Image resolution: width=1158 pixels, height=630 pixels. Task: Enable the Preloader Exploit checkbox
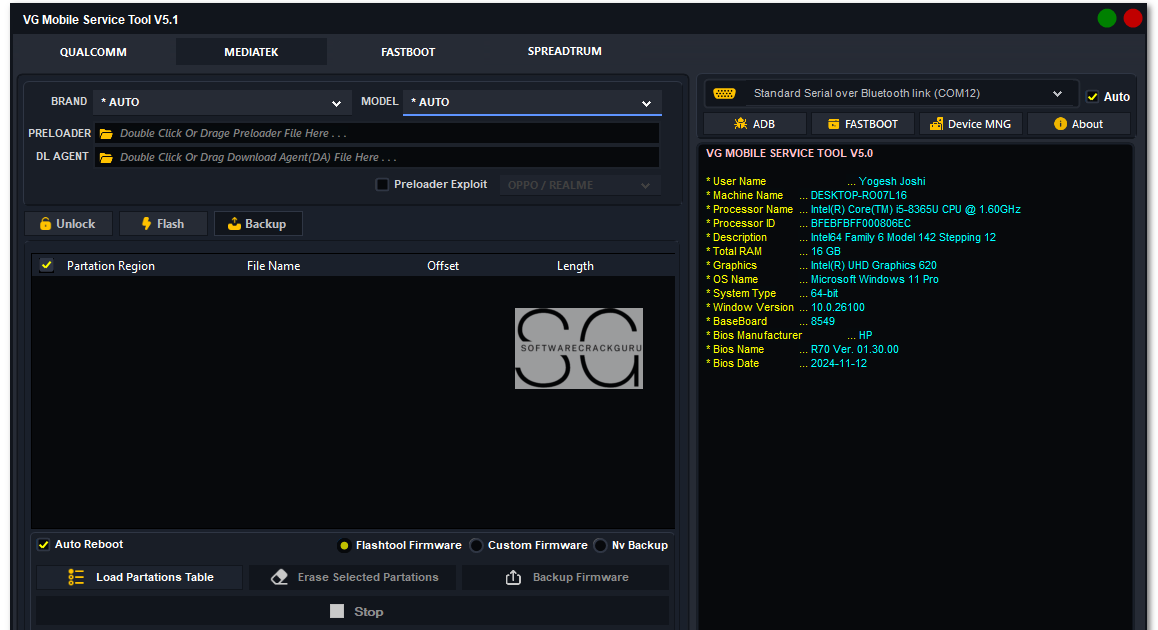(382, 185)
